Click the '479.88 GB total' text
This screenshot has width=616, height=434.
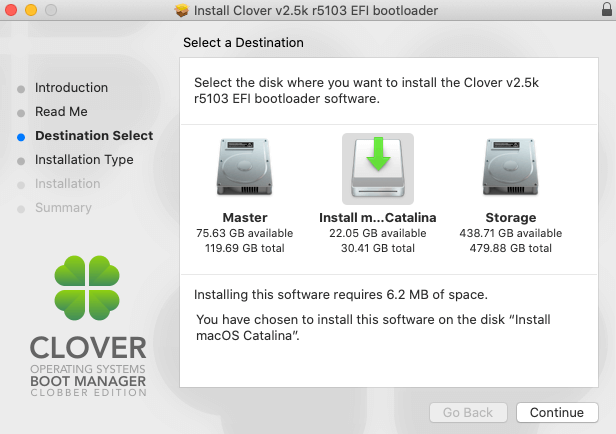[511, 248]
